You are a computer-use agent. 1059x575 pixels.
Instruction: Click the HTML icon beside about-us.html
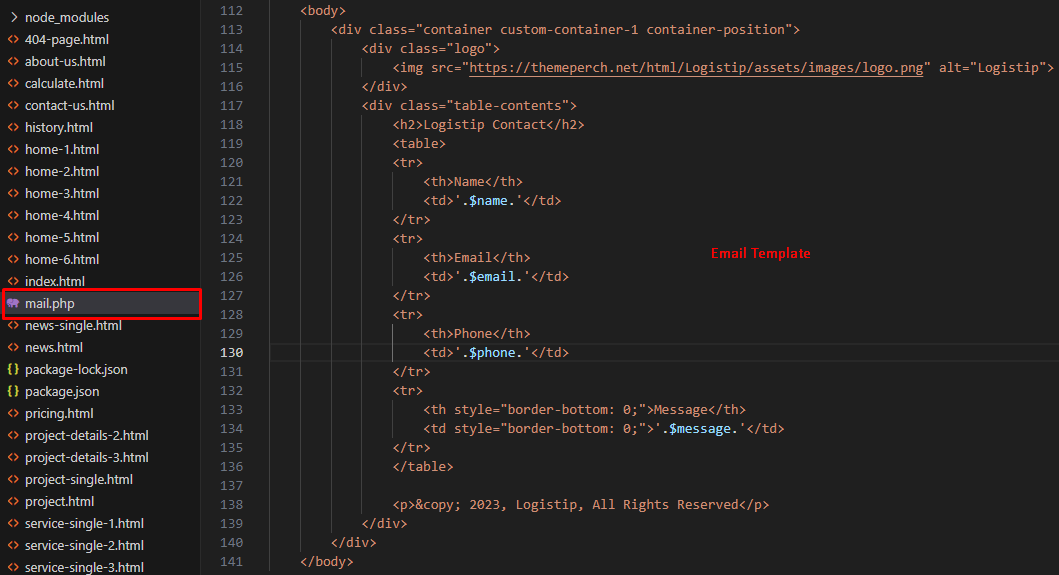[x=13, y=61]
